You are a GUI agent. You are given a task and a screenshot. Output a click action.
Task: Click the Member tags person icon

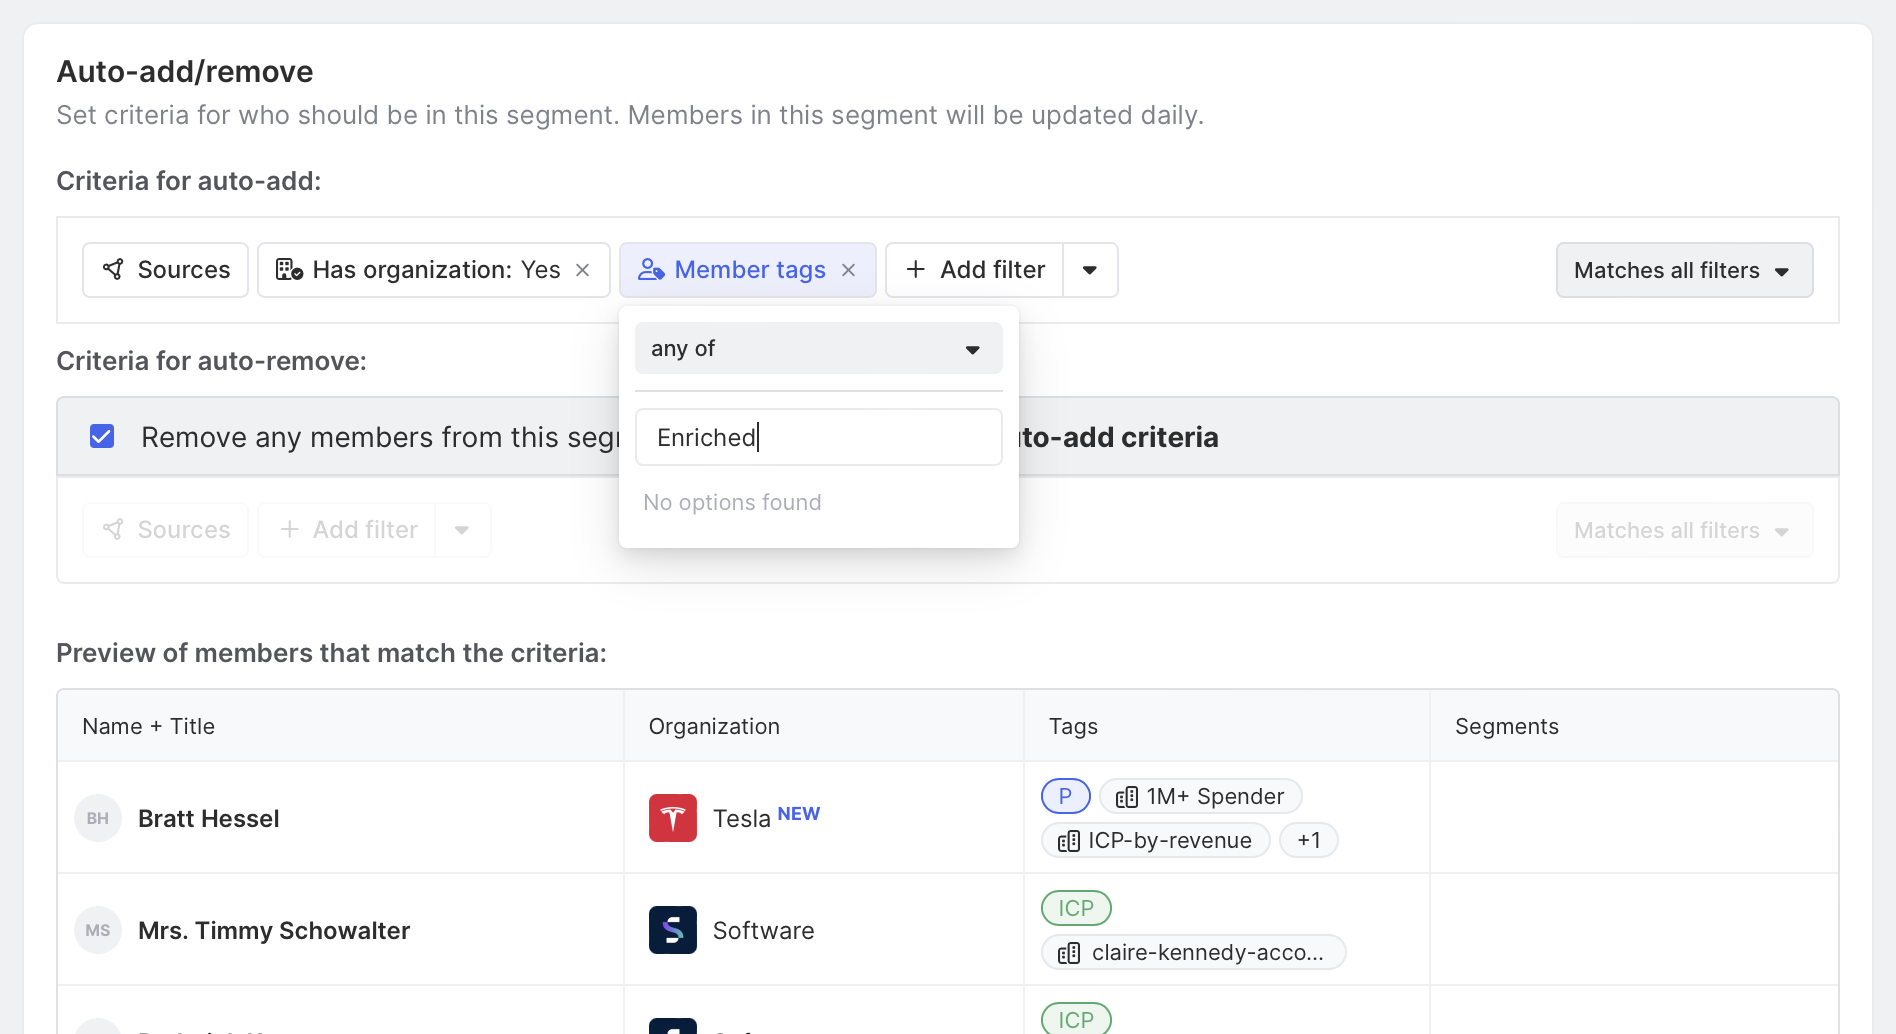coord(651,270)
